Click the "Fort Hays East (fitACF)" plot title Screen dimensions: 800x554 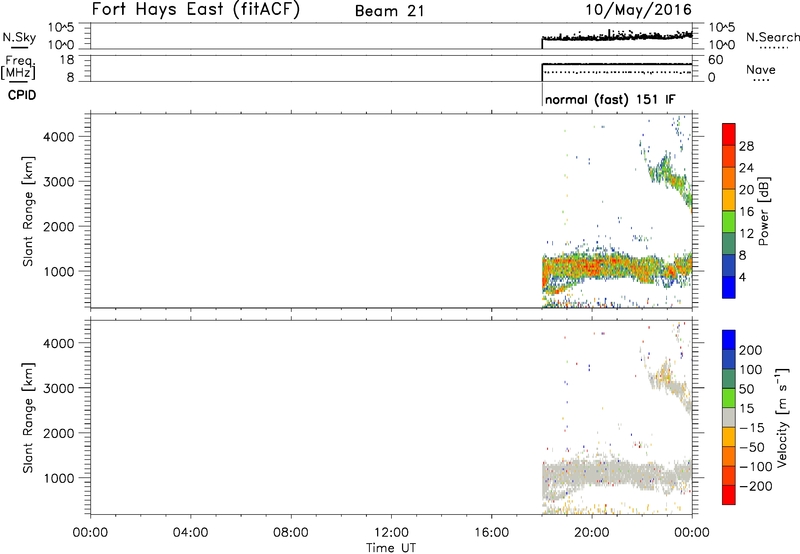pos(196,9)
